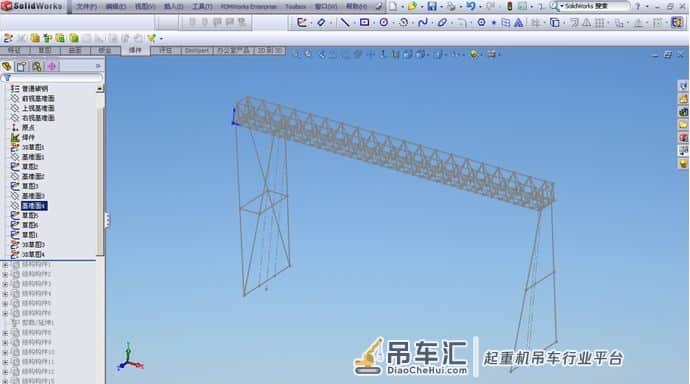Image resolution: width=690 pixels, height=384 pixels.
Task: Select the Point sketch tool
Action: tap(494, 22)
